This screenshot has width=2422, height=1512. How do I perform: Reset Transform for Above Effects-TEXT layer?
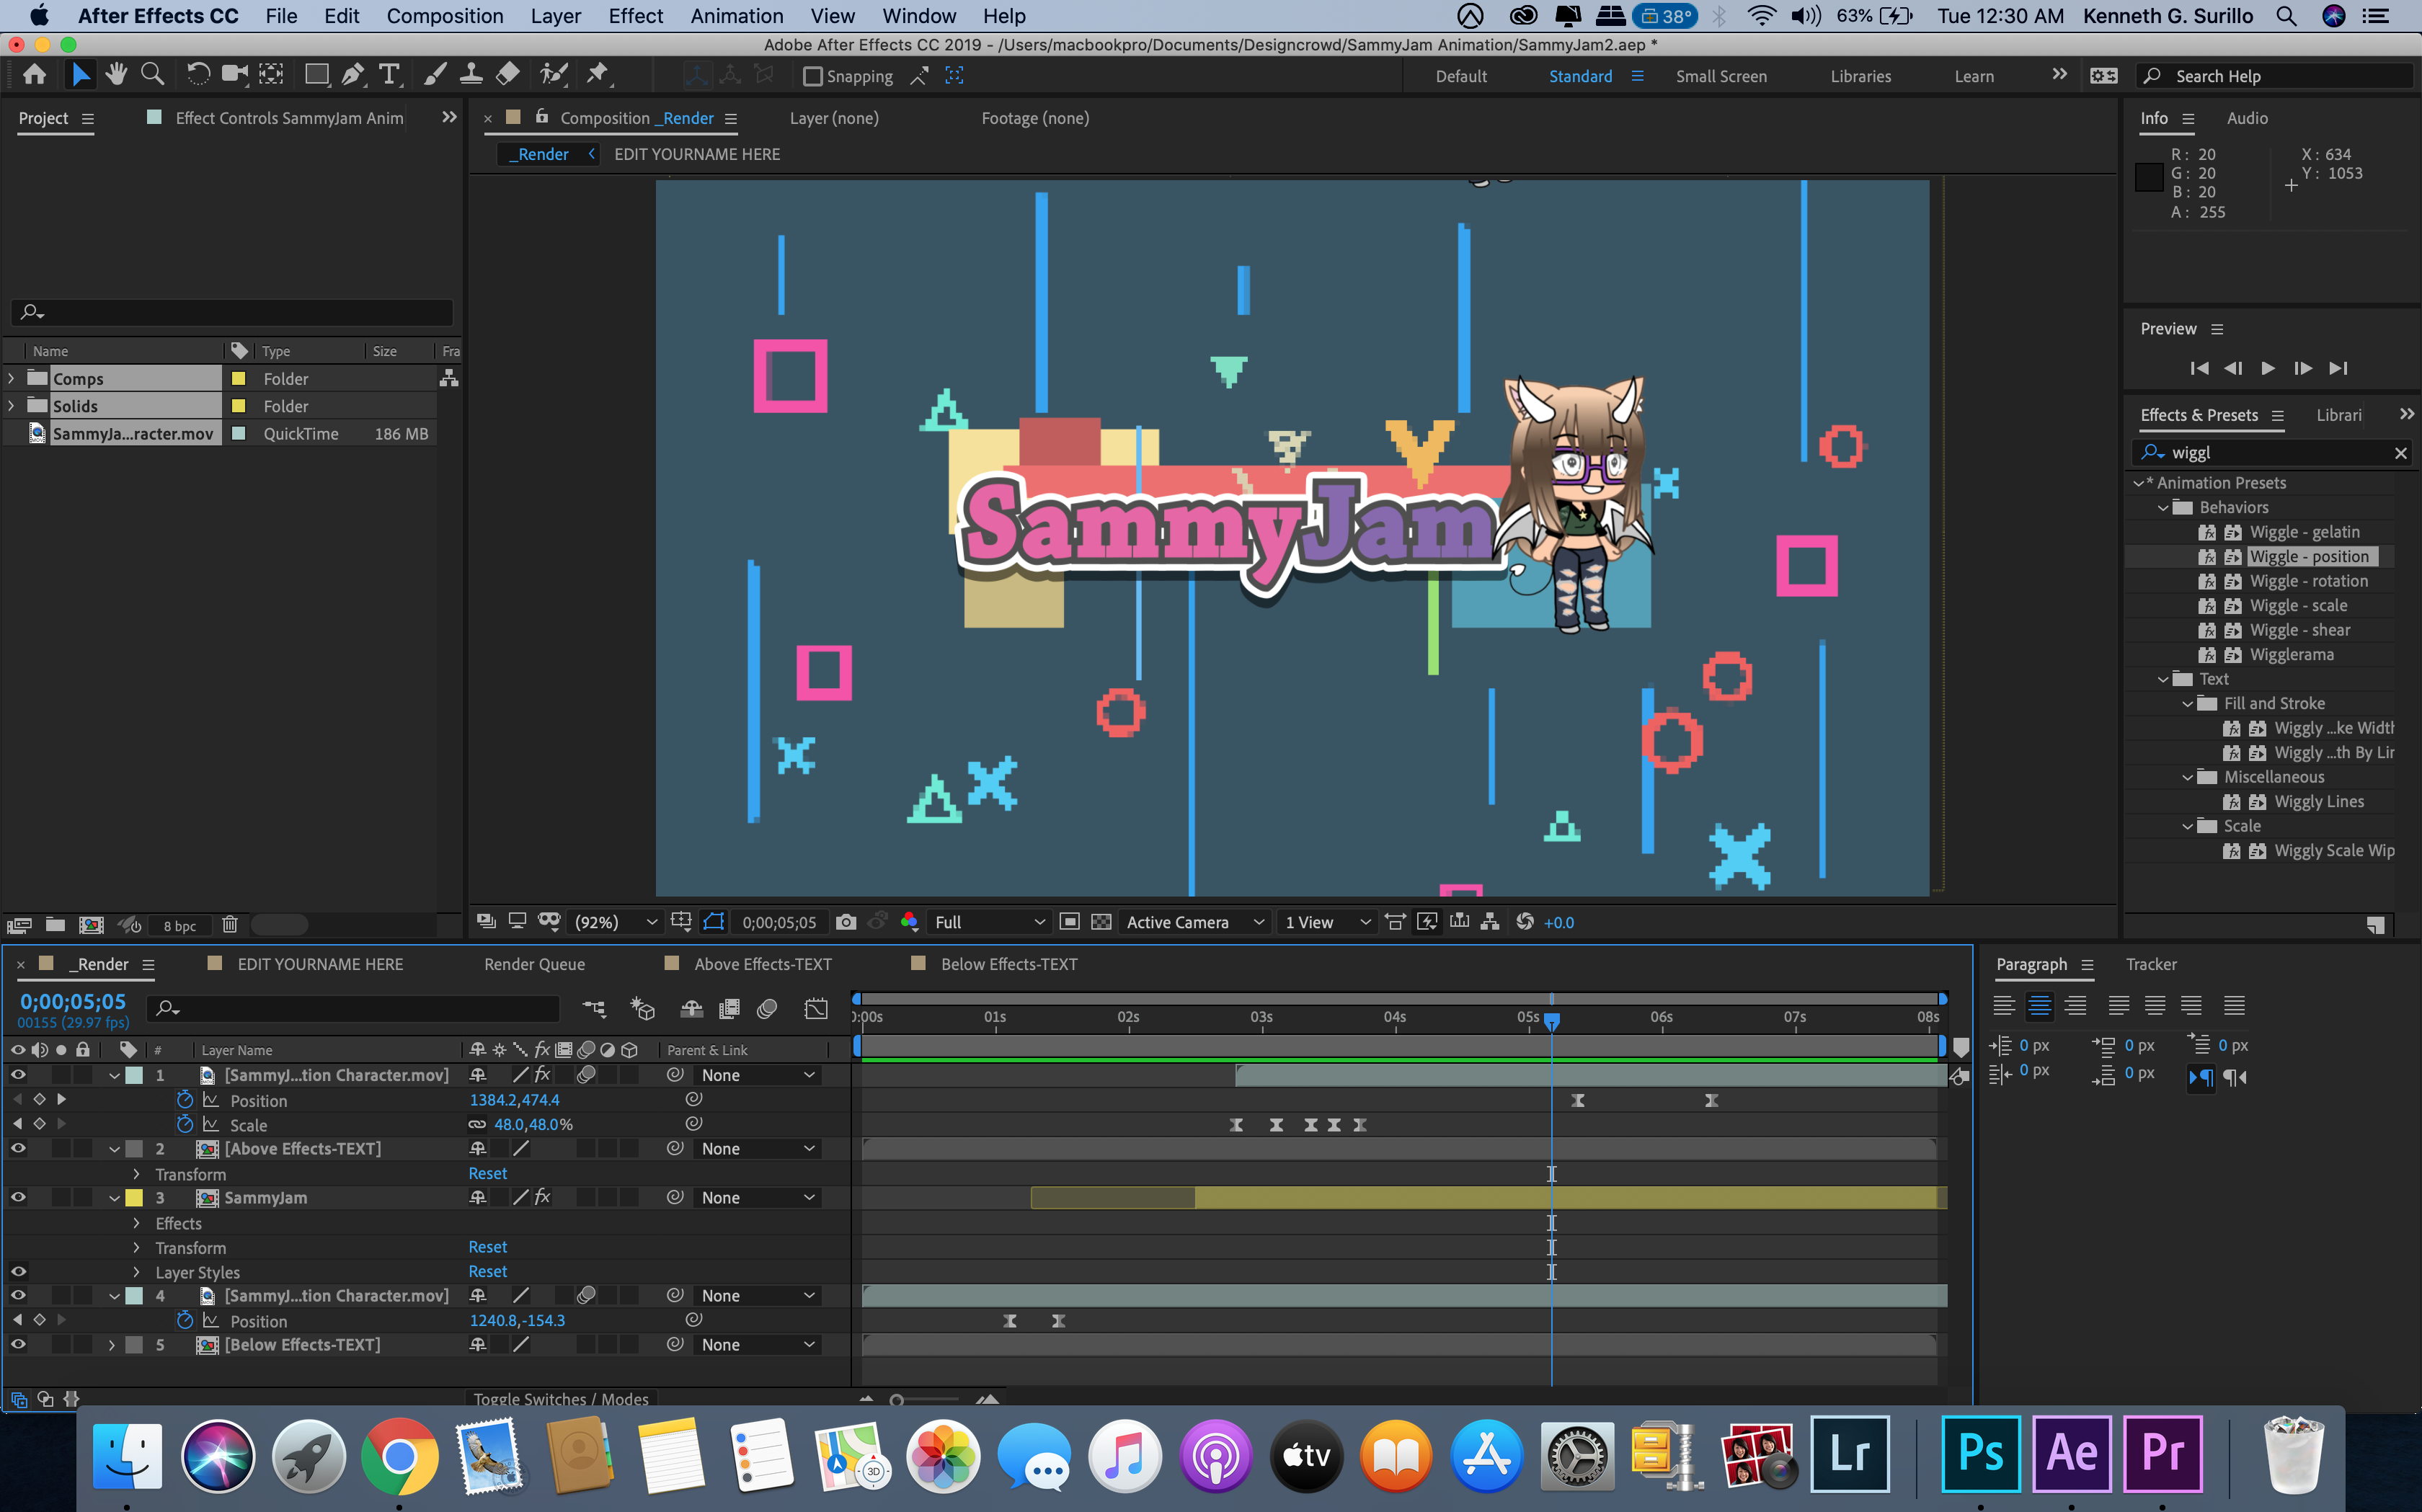(488, 1173)
